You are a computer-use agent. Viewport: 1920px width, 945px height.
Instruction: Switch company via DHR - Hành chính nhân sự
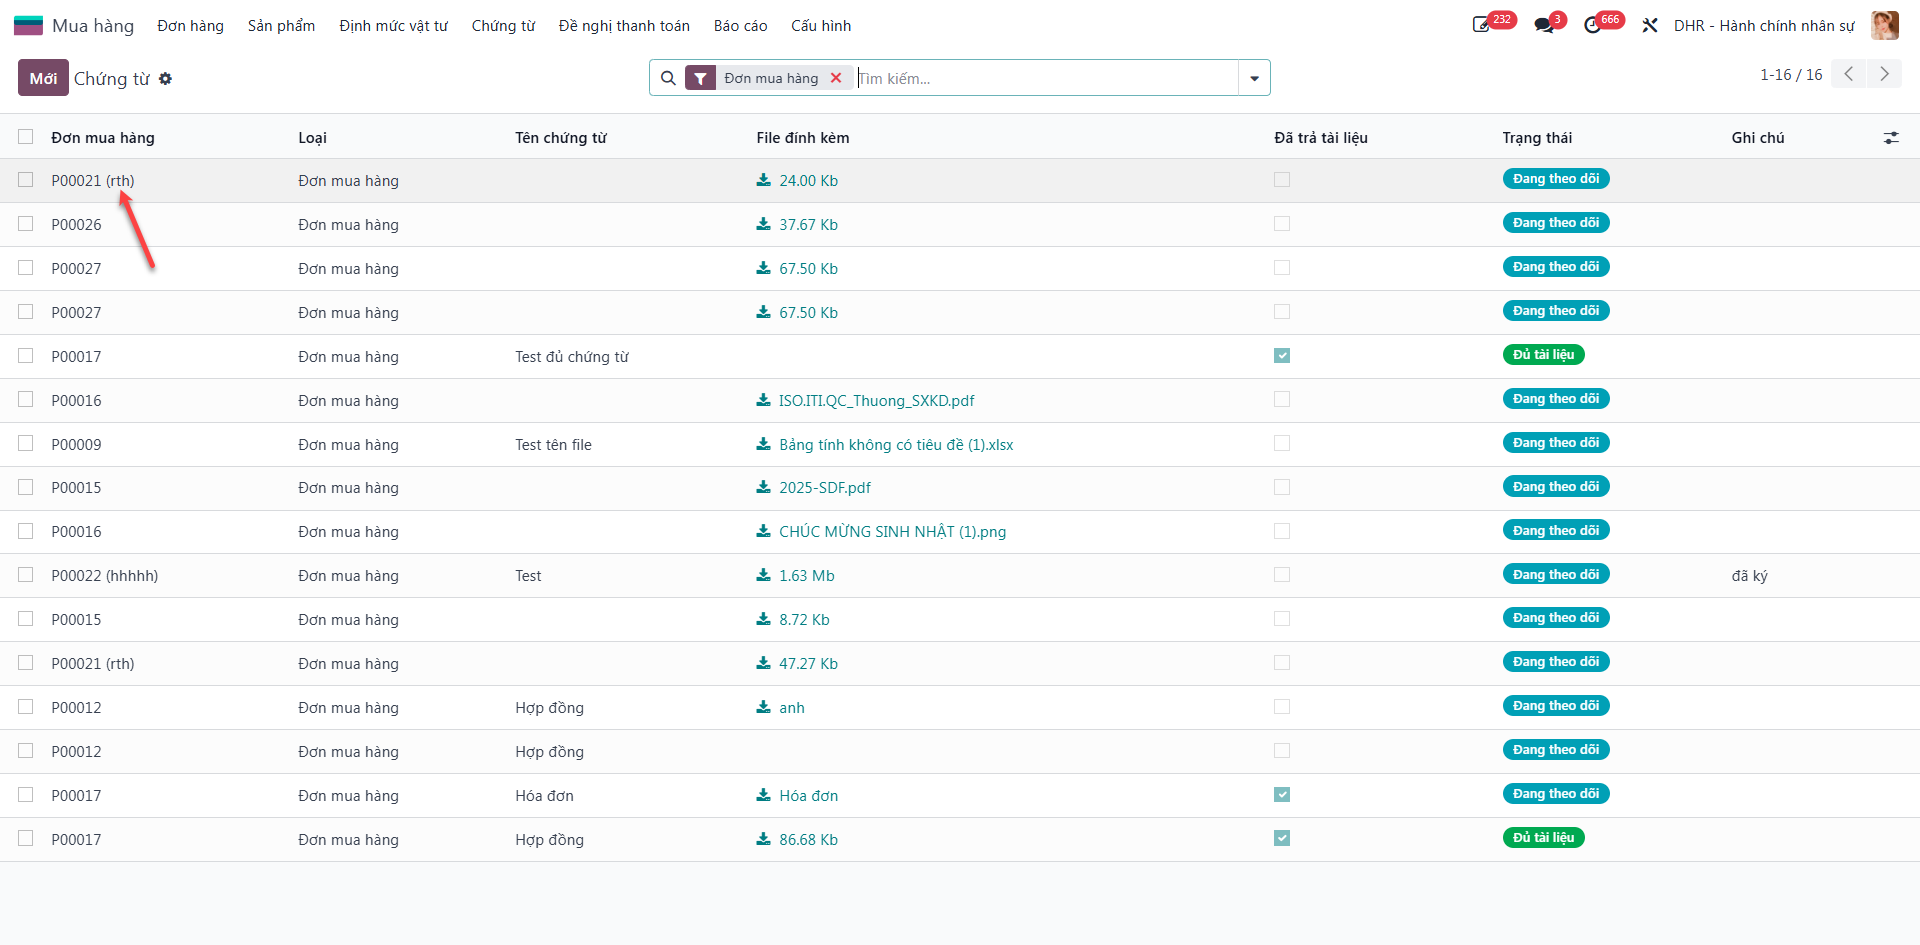1764,26
